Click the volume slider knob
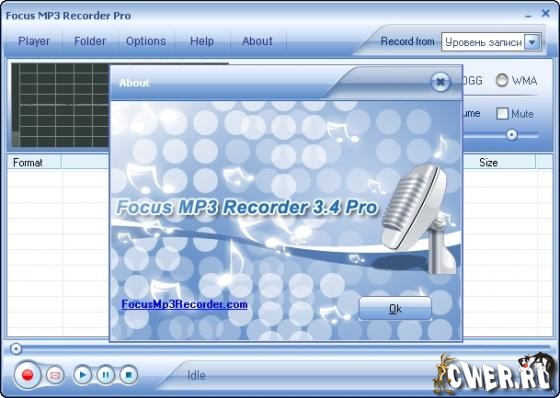 512,135
